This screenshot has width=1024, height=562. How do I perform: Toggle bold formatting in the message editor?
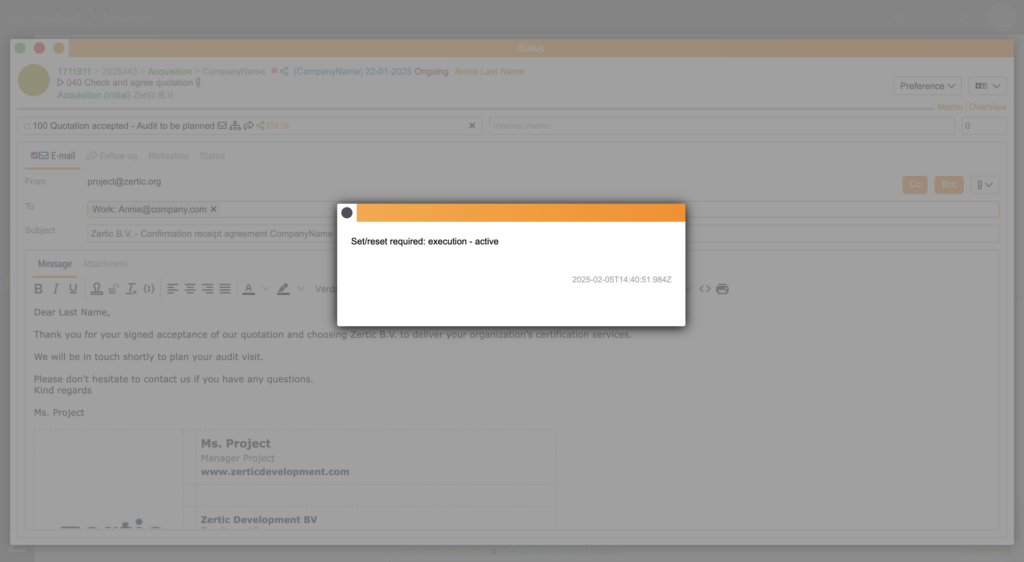pos(38,289)
